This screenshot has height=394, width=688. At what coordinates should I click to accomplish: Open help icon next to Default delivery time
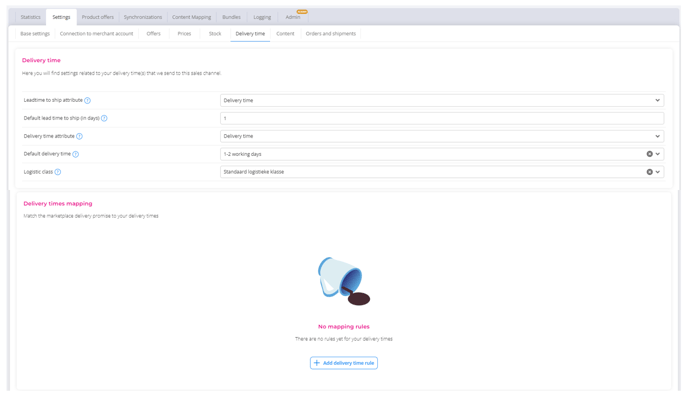[75, 154]
